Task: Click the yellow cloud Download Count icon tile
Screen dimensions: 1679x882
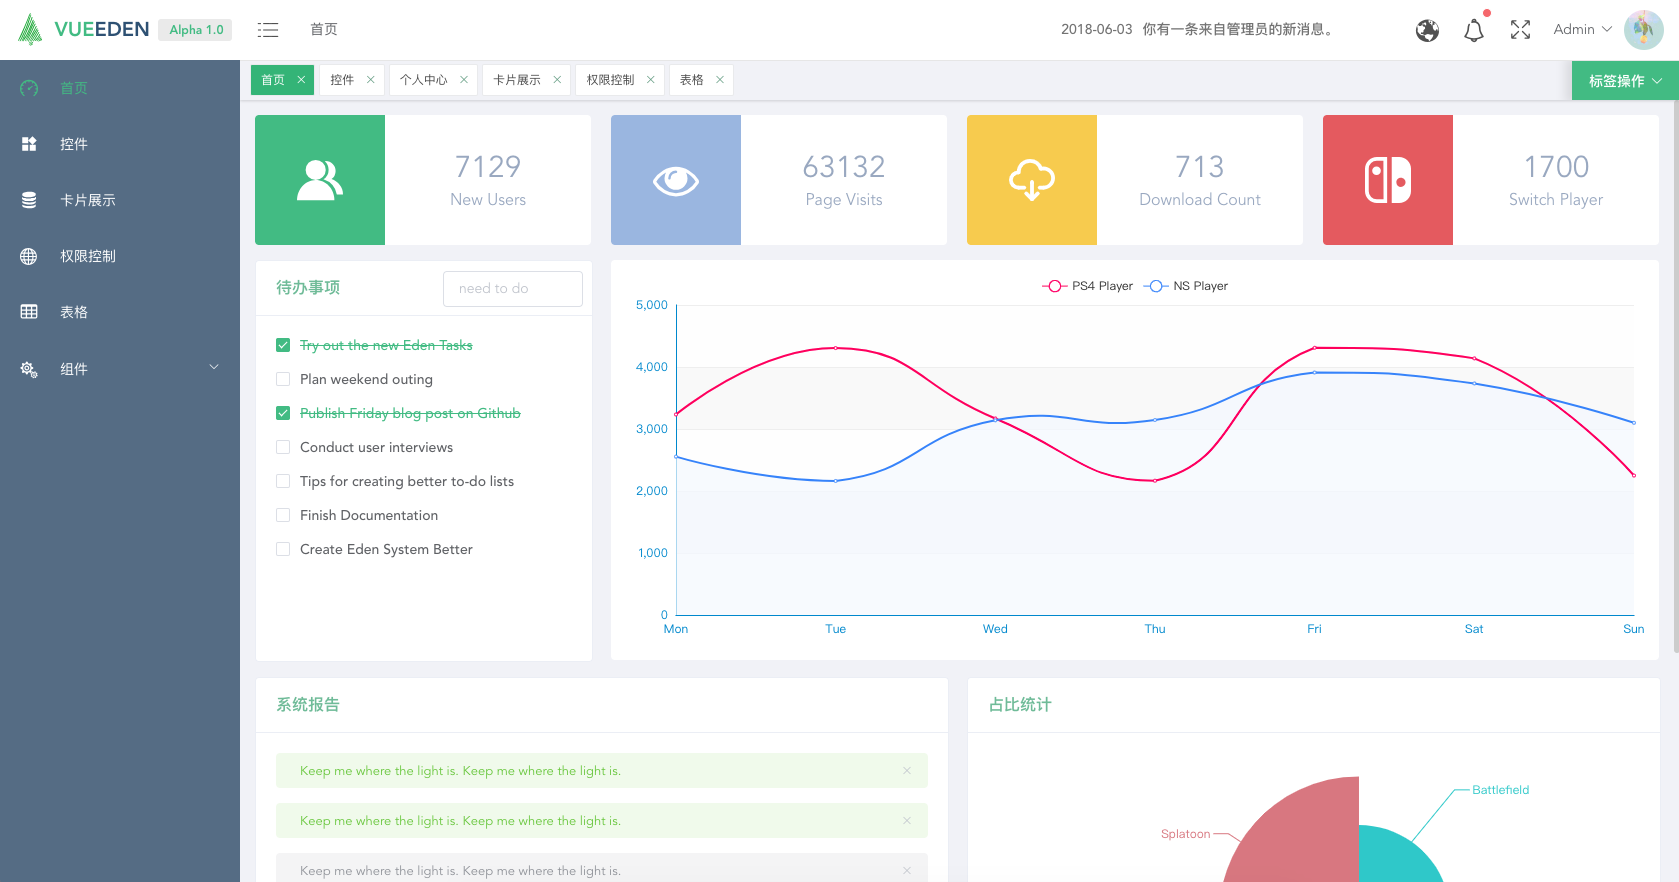Action: point(1032,180)
